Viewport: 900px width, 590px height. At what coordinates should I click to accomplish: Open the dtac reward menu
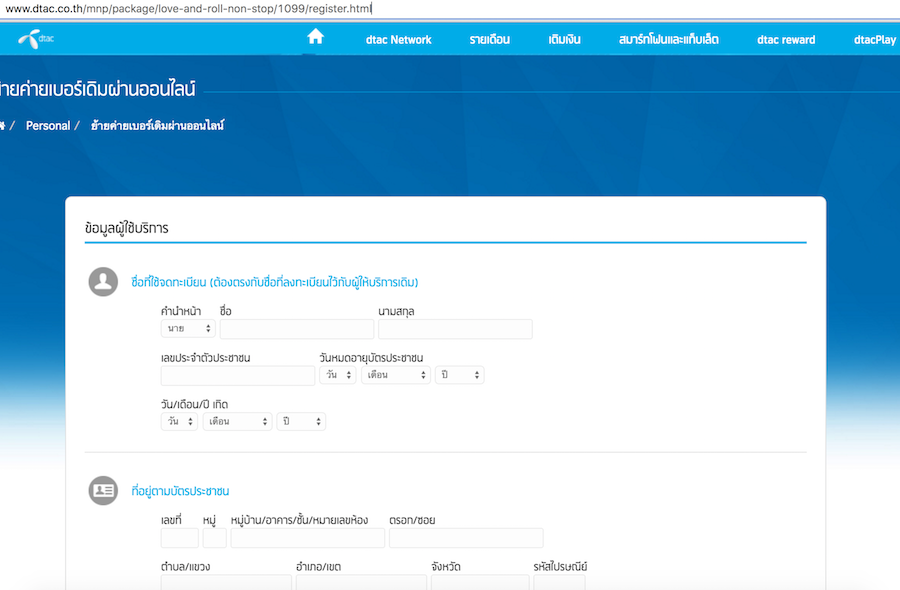[x=786, y=40]
